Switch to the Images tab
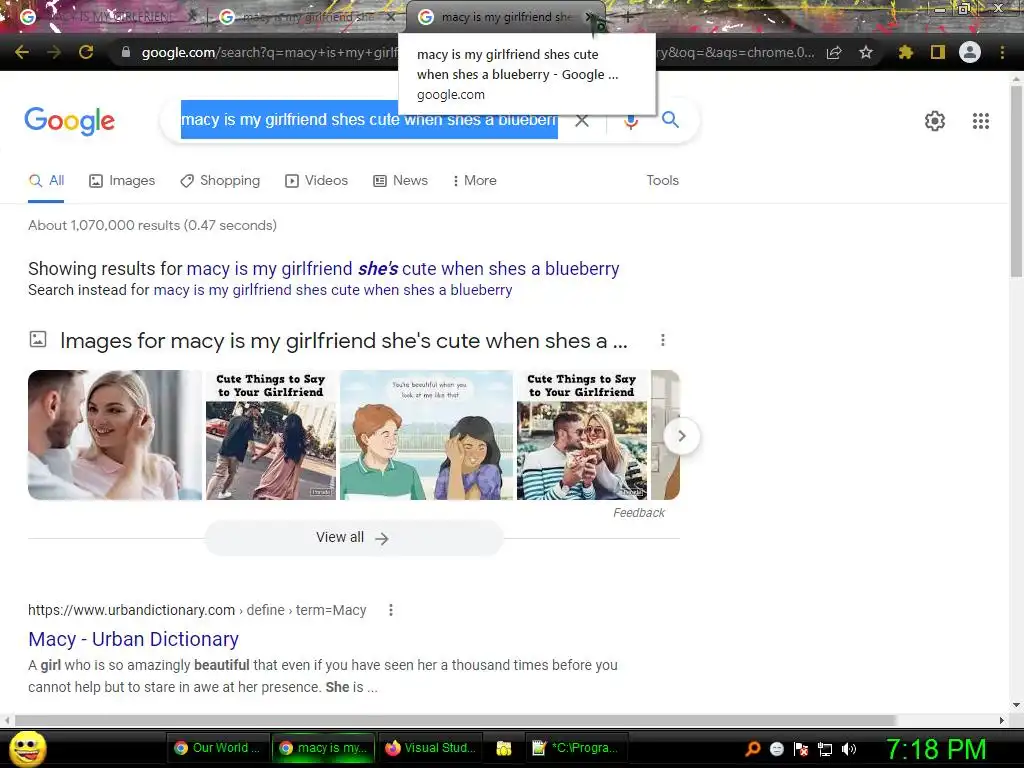The width and height of the screenshot is (1024, 768). 122,181
